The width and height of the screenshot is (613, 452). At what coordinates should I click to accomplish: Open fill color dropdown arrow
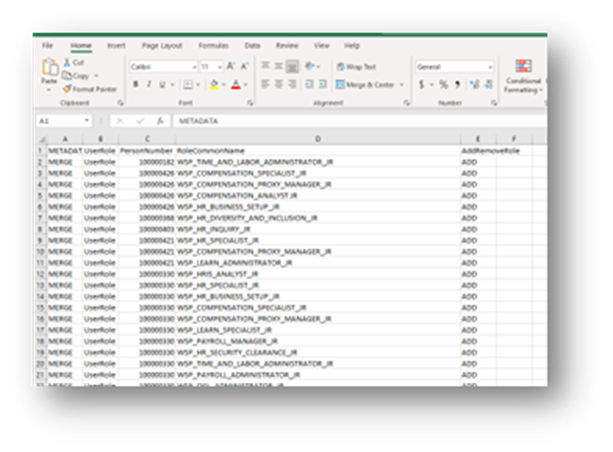pyautogui.click(x=224, y=84)
